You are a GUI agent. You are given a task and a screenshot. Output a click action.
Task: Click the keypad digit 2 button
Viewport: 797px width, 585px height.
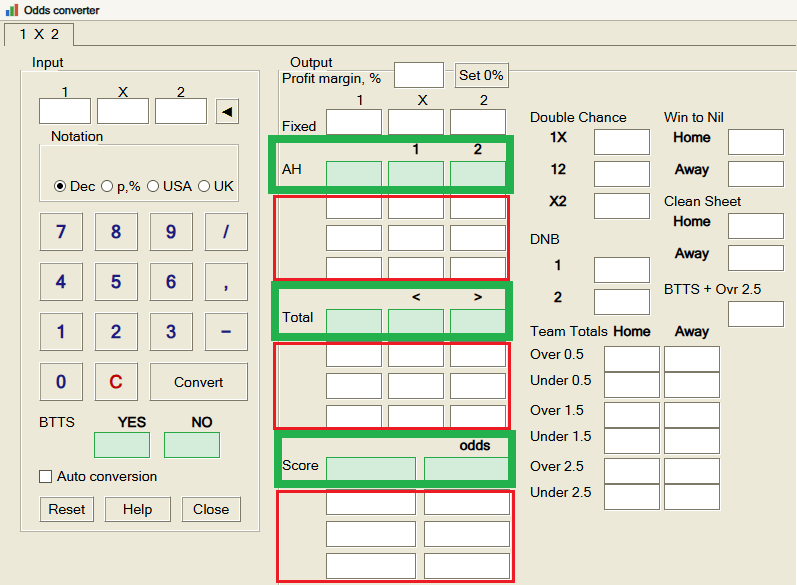click(116, 331)
